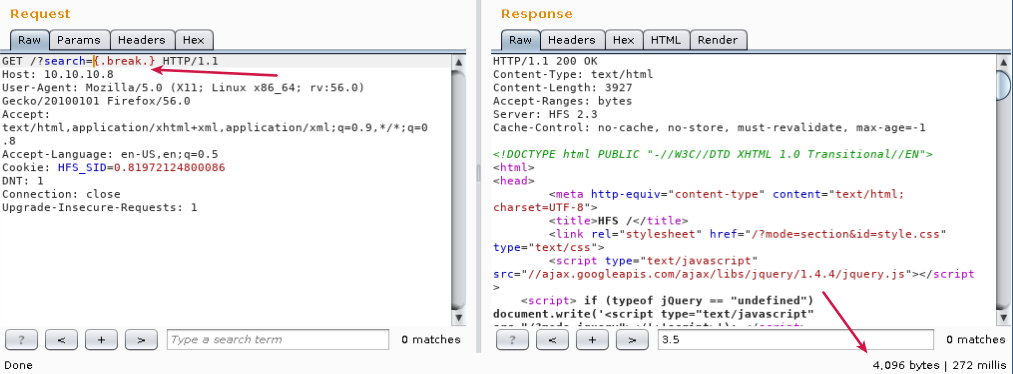Click the Request scrollbar thumb
The width and height of the screenshot is (1013, 374).
pyautogui.click(x=458, y=189)
